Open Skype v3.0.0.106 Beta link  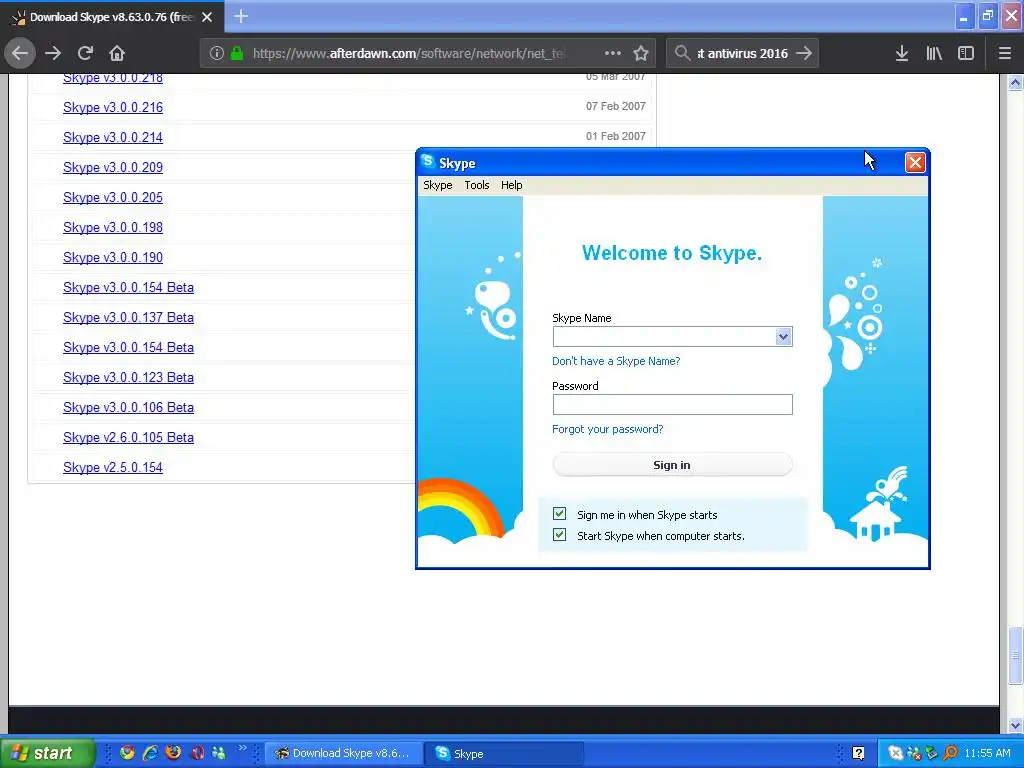128,408
